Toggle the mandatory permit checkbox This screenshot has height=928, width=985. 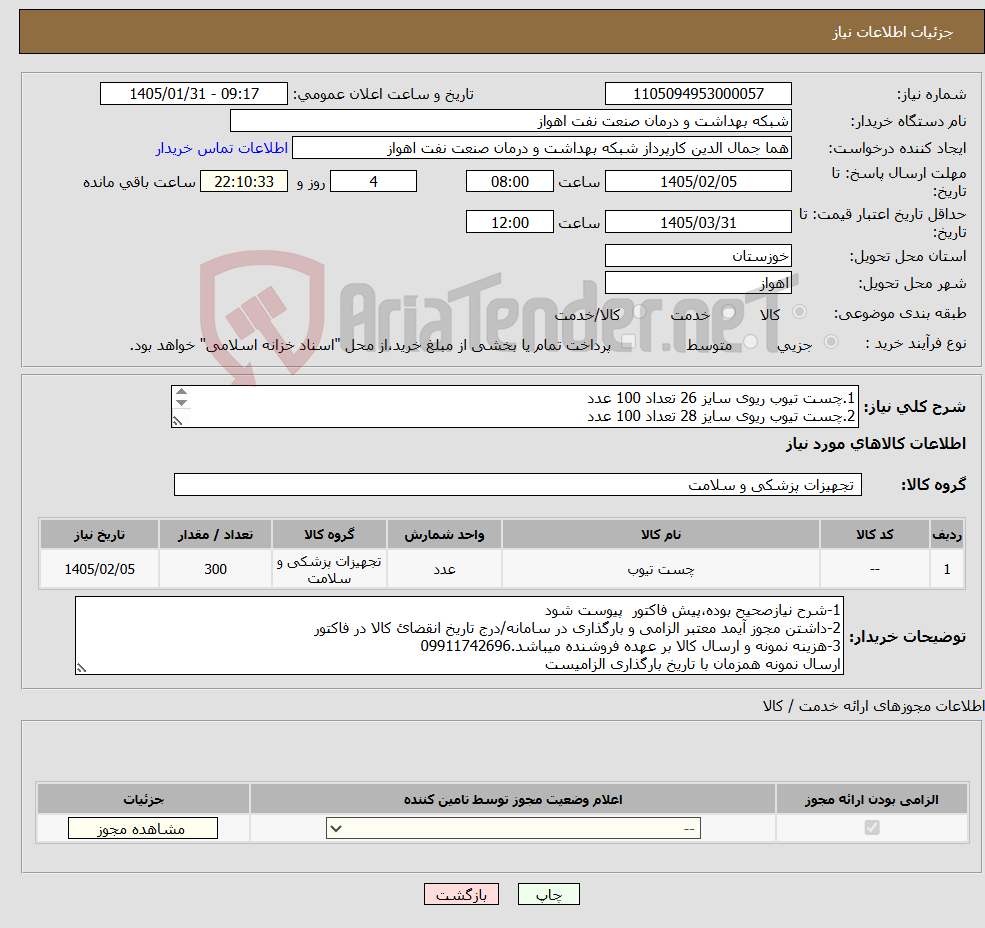click(x=872, y=827)
